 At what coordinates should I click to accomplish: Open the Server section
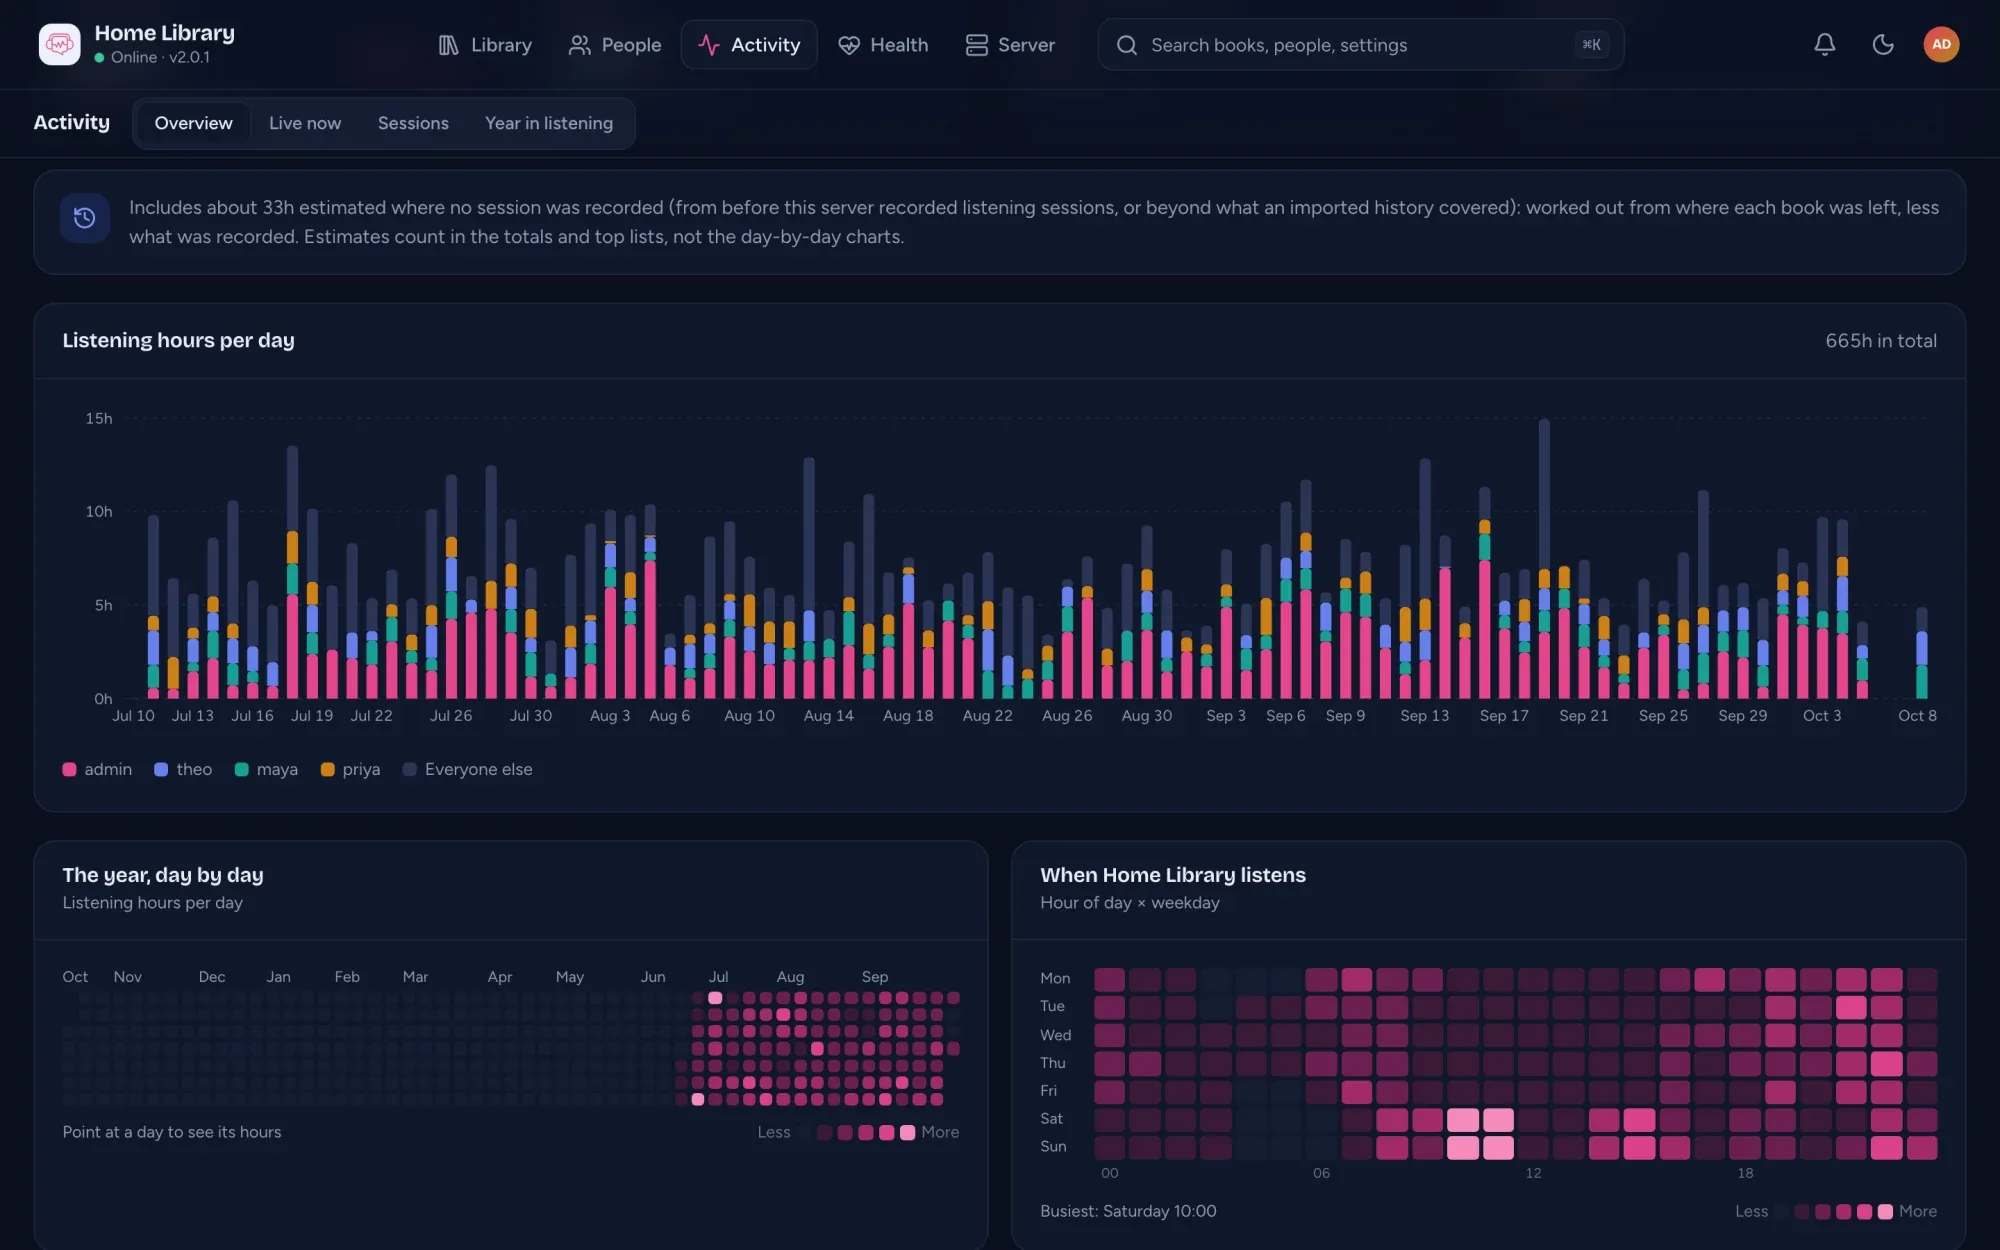pos(1010,45)
